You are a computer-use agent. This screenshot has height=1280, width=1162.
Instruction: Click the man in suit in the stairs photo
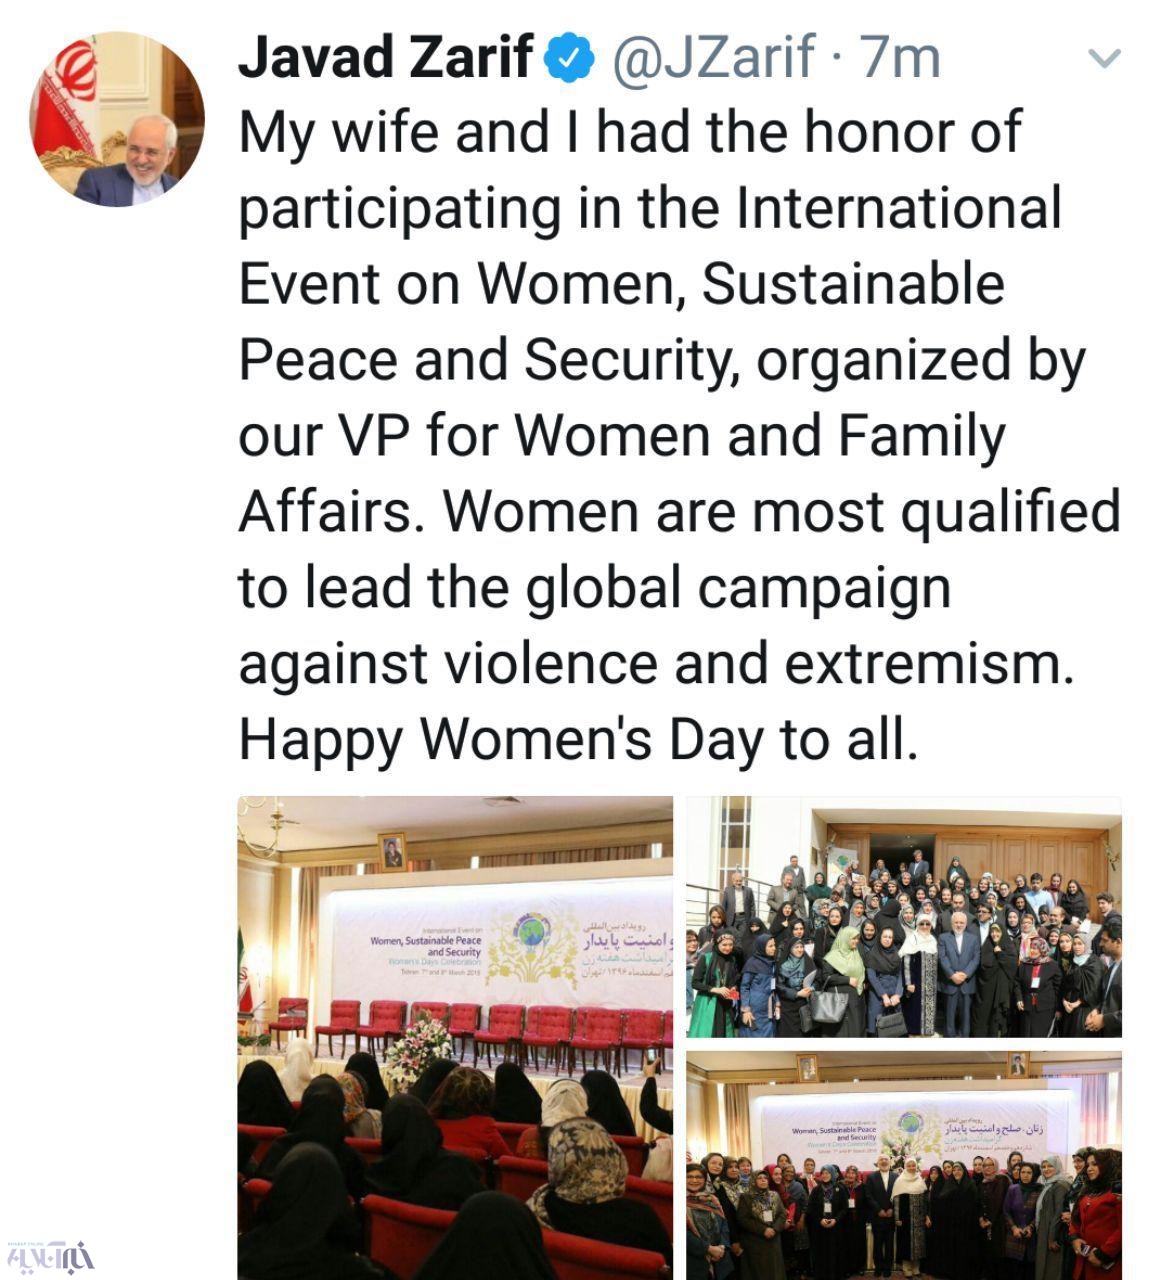959,966
